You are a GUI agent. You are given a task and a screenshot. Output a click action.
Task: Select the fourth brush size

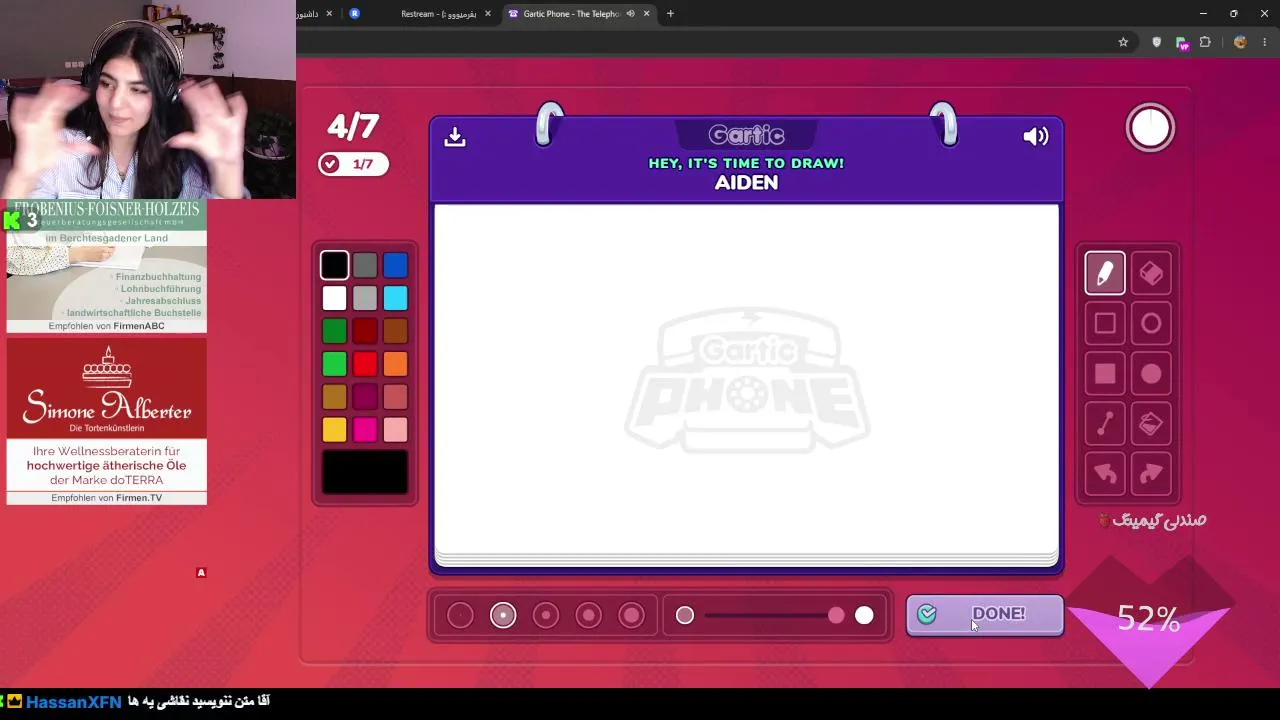[588, 615]
